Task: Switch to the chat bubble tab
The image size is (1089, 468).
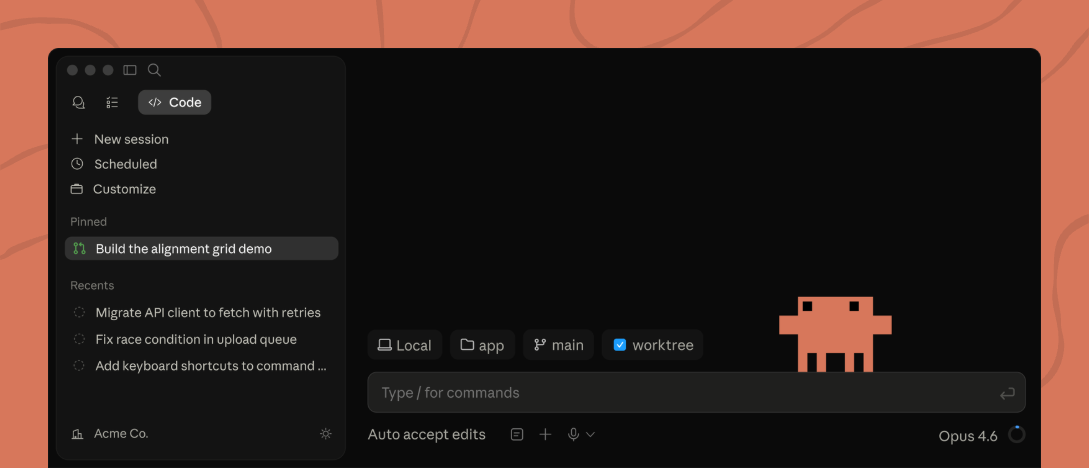Action: (78, 103)
